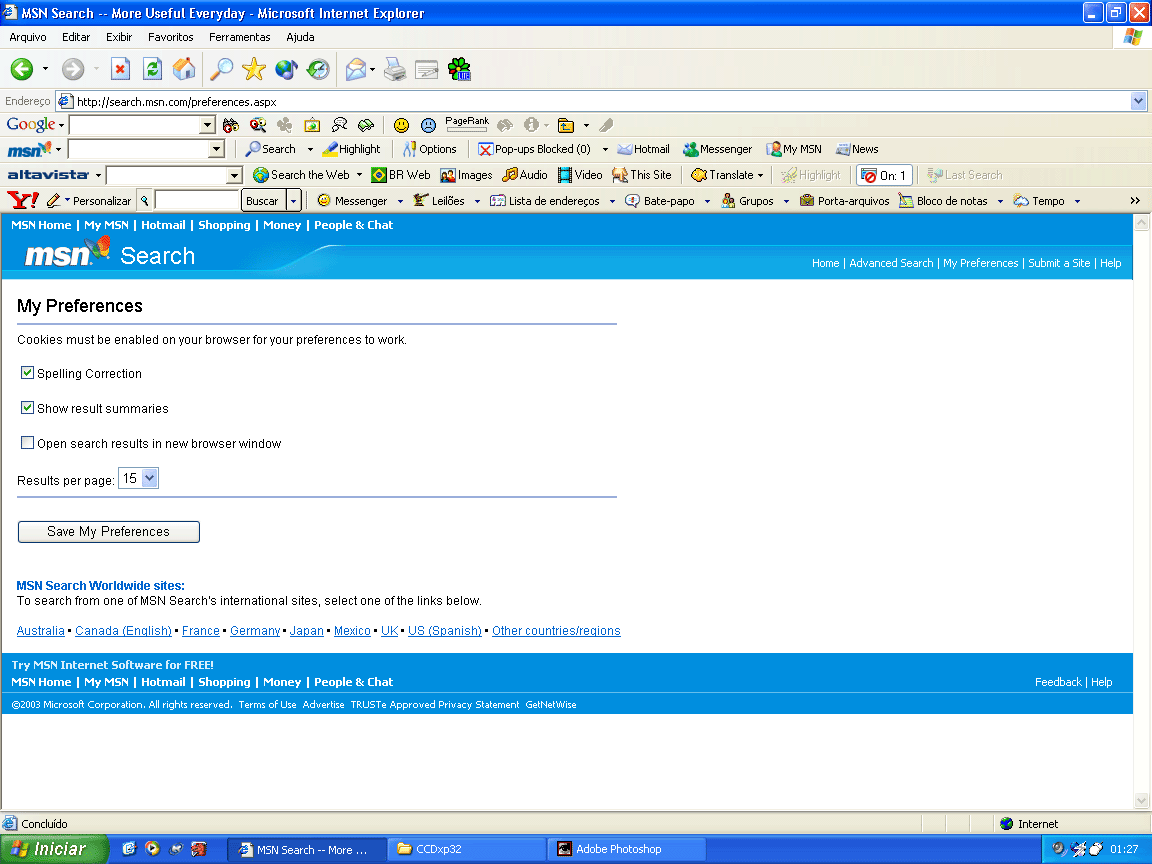Image resolution: width=1152 pixels, height=864 pixels.
Task: Open the Arquivo menu
Action: (x=28, y=37)
